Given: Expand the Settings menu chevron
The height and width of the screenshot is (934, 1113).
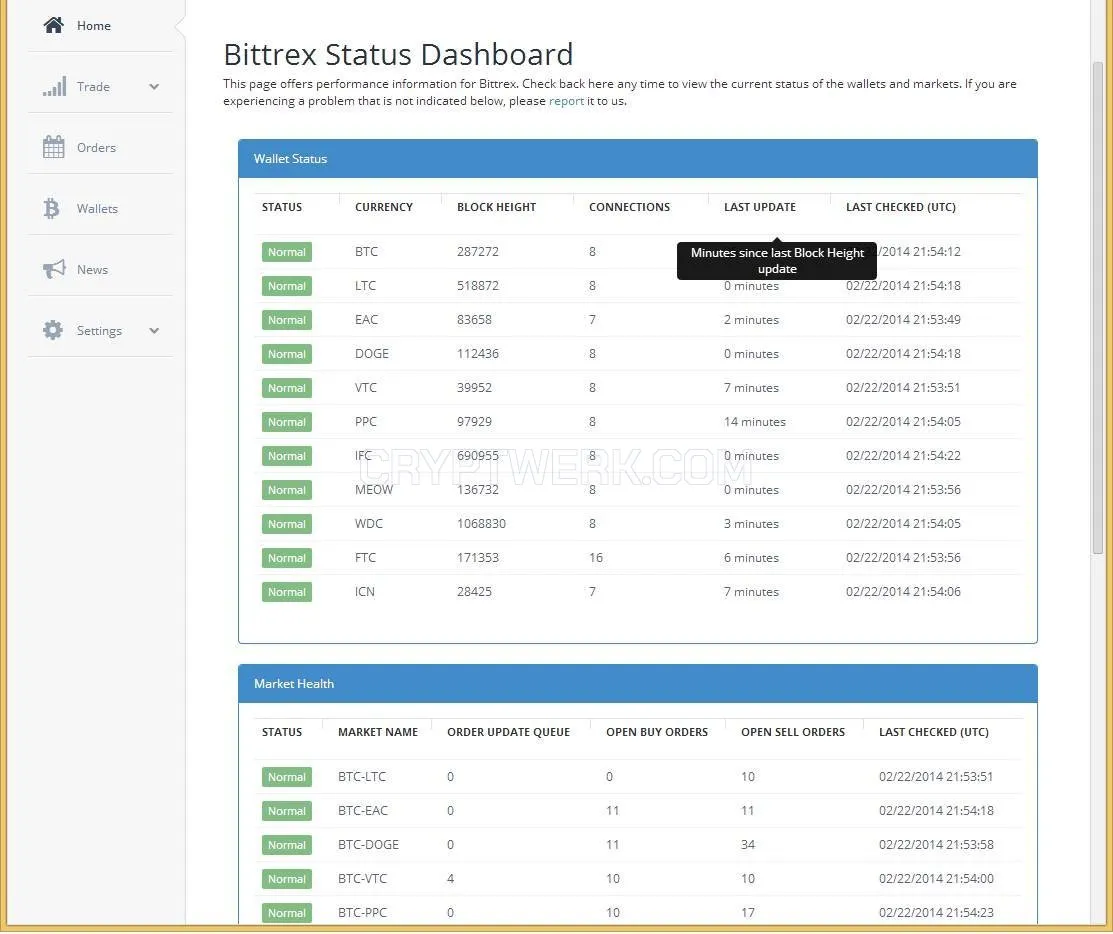Looking at the screenshot, I should (x=154, y=331).
